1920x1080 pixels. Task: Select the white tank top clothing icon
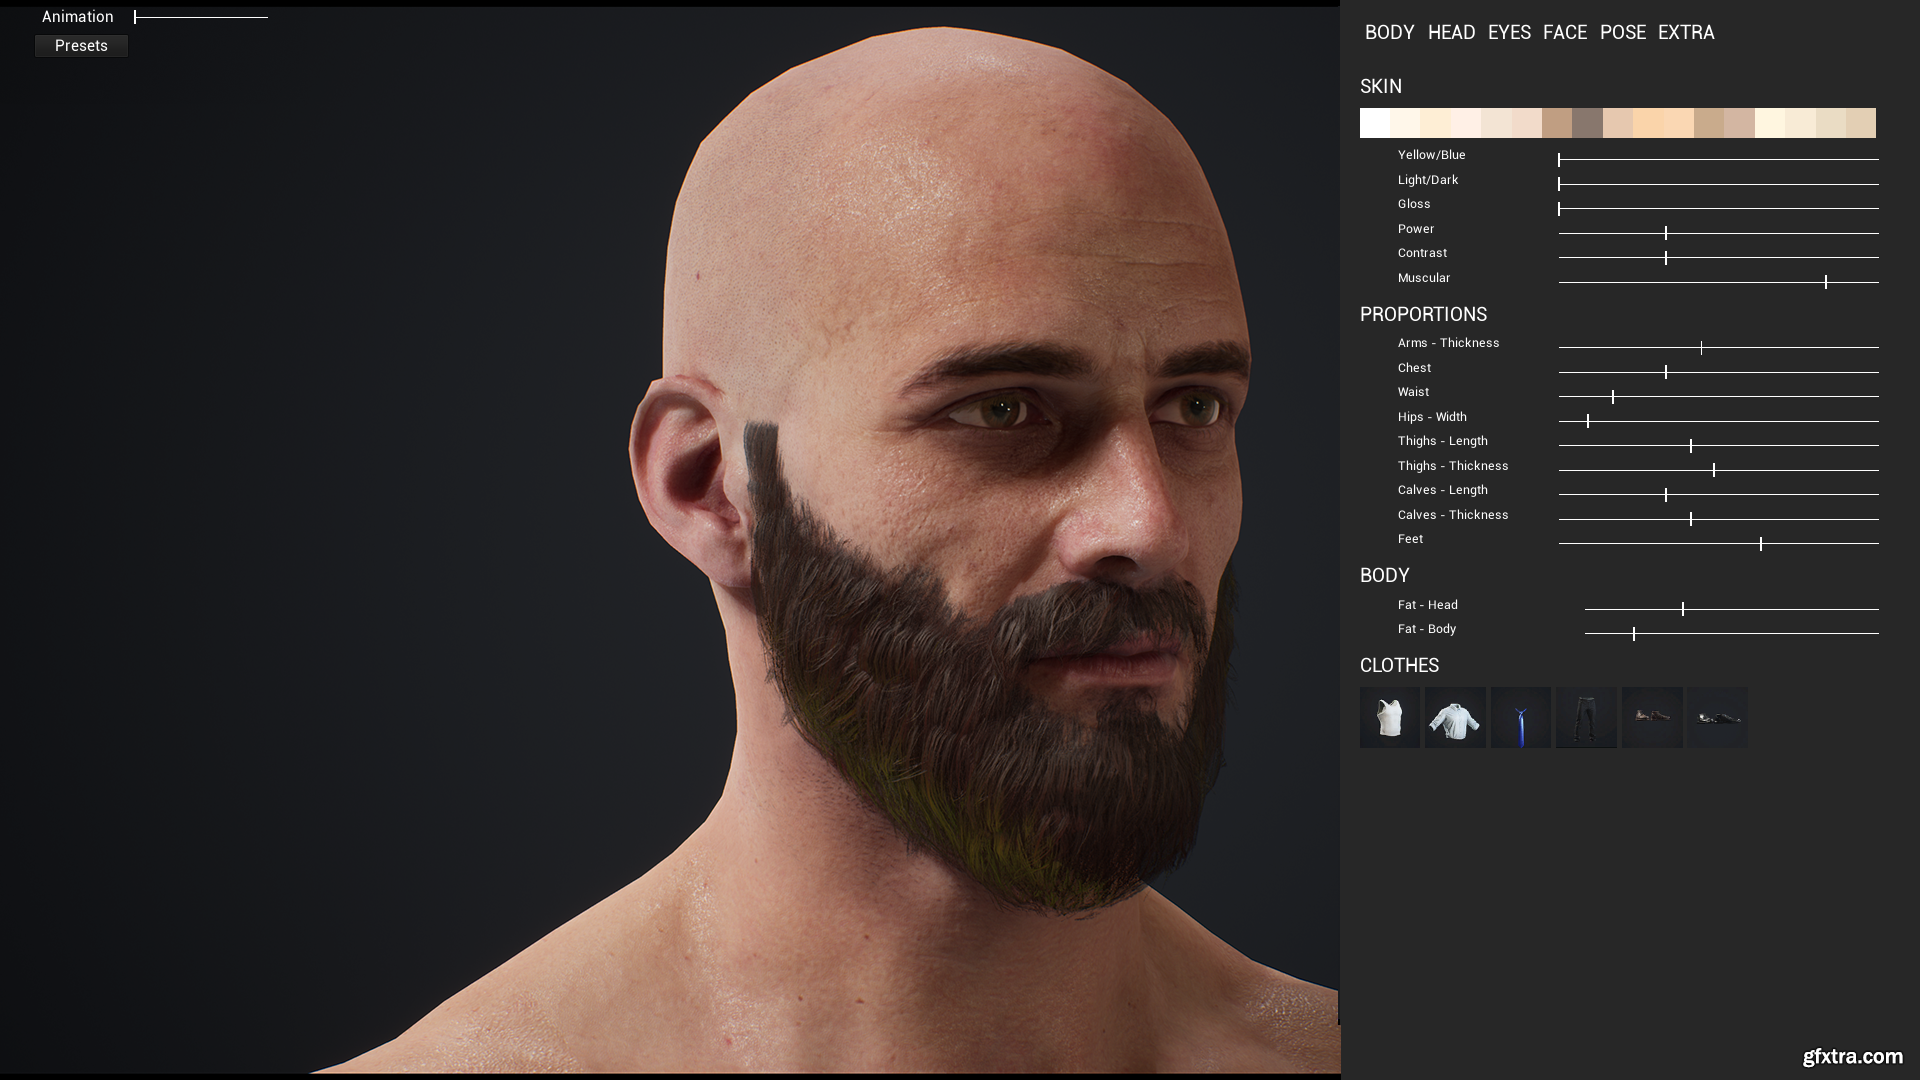point(1389,717)
